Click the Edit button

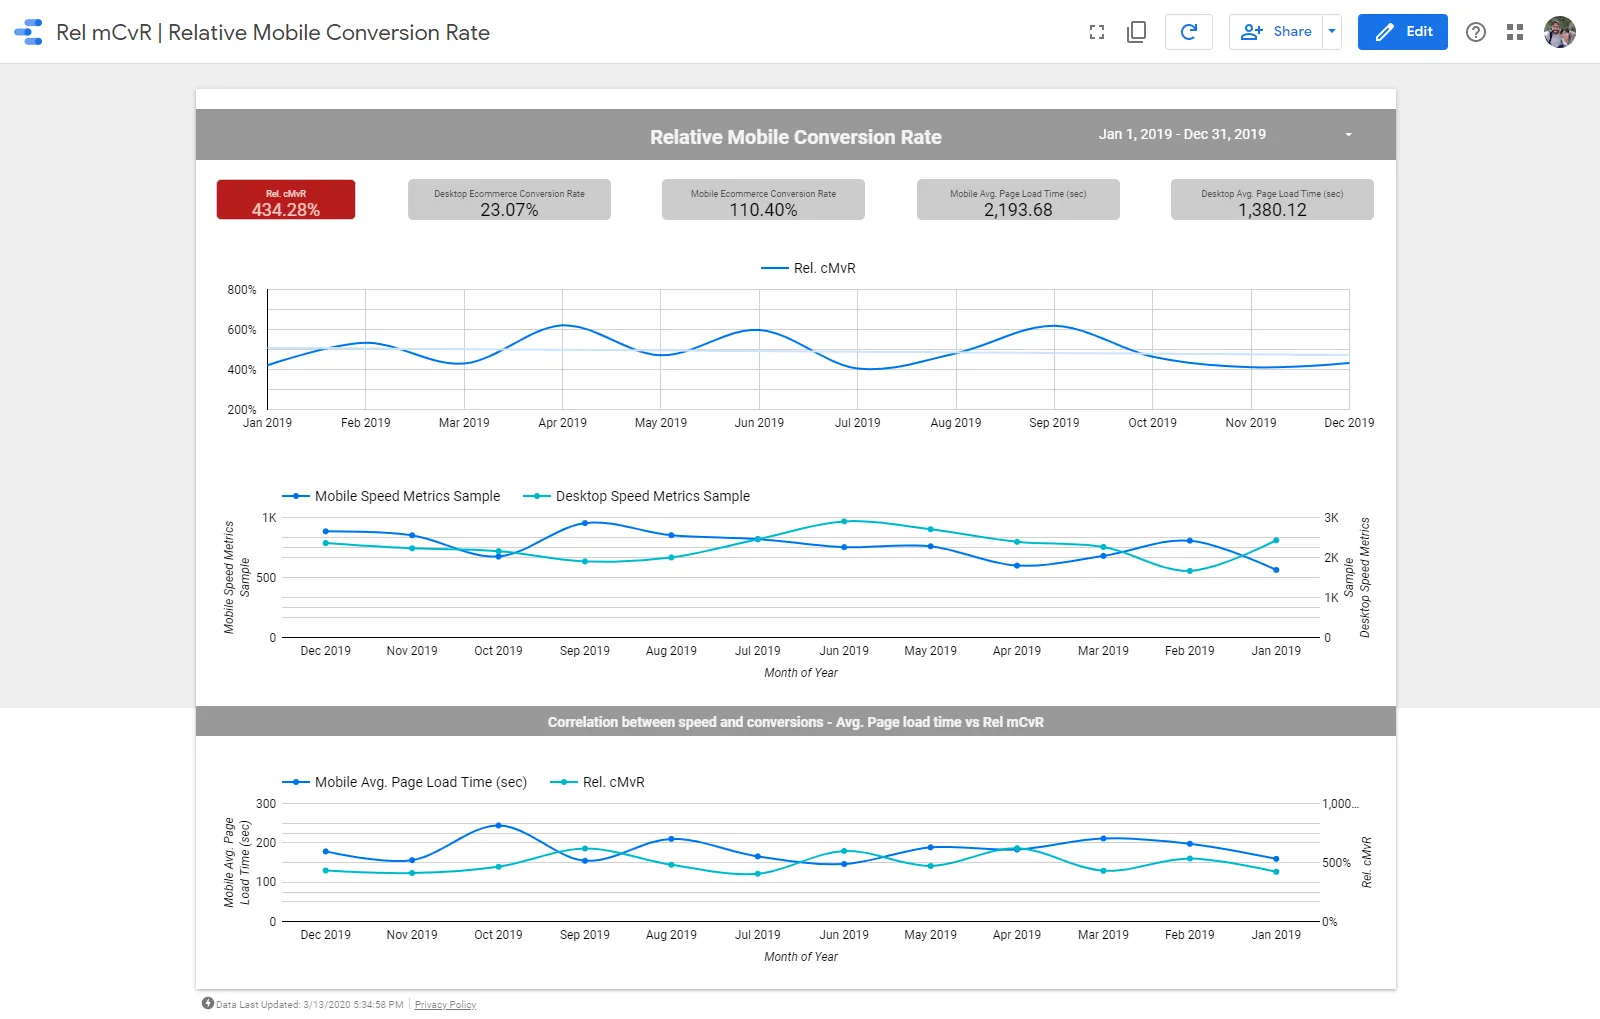[1402, 31]
